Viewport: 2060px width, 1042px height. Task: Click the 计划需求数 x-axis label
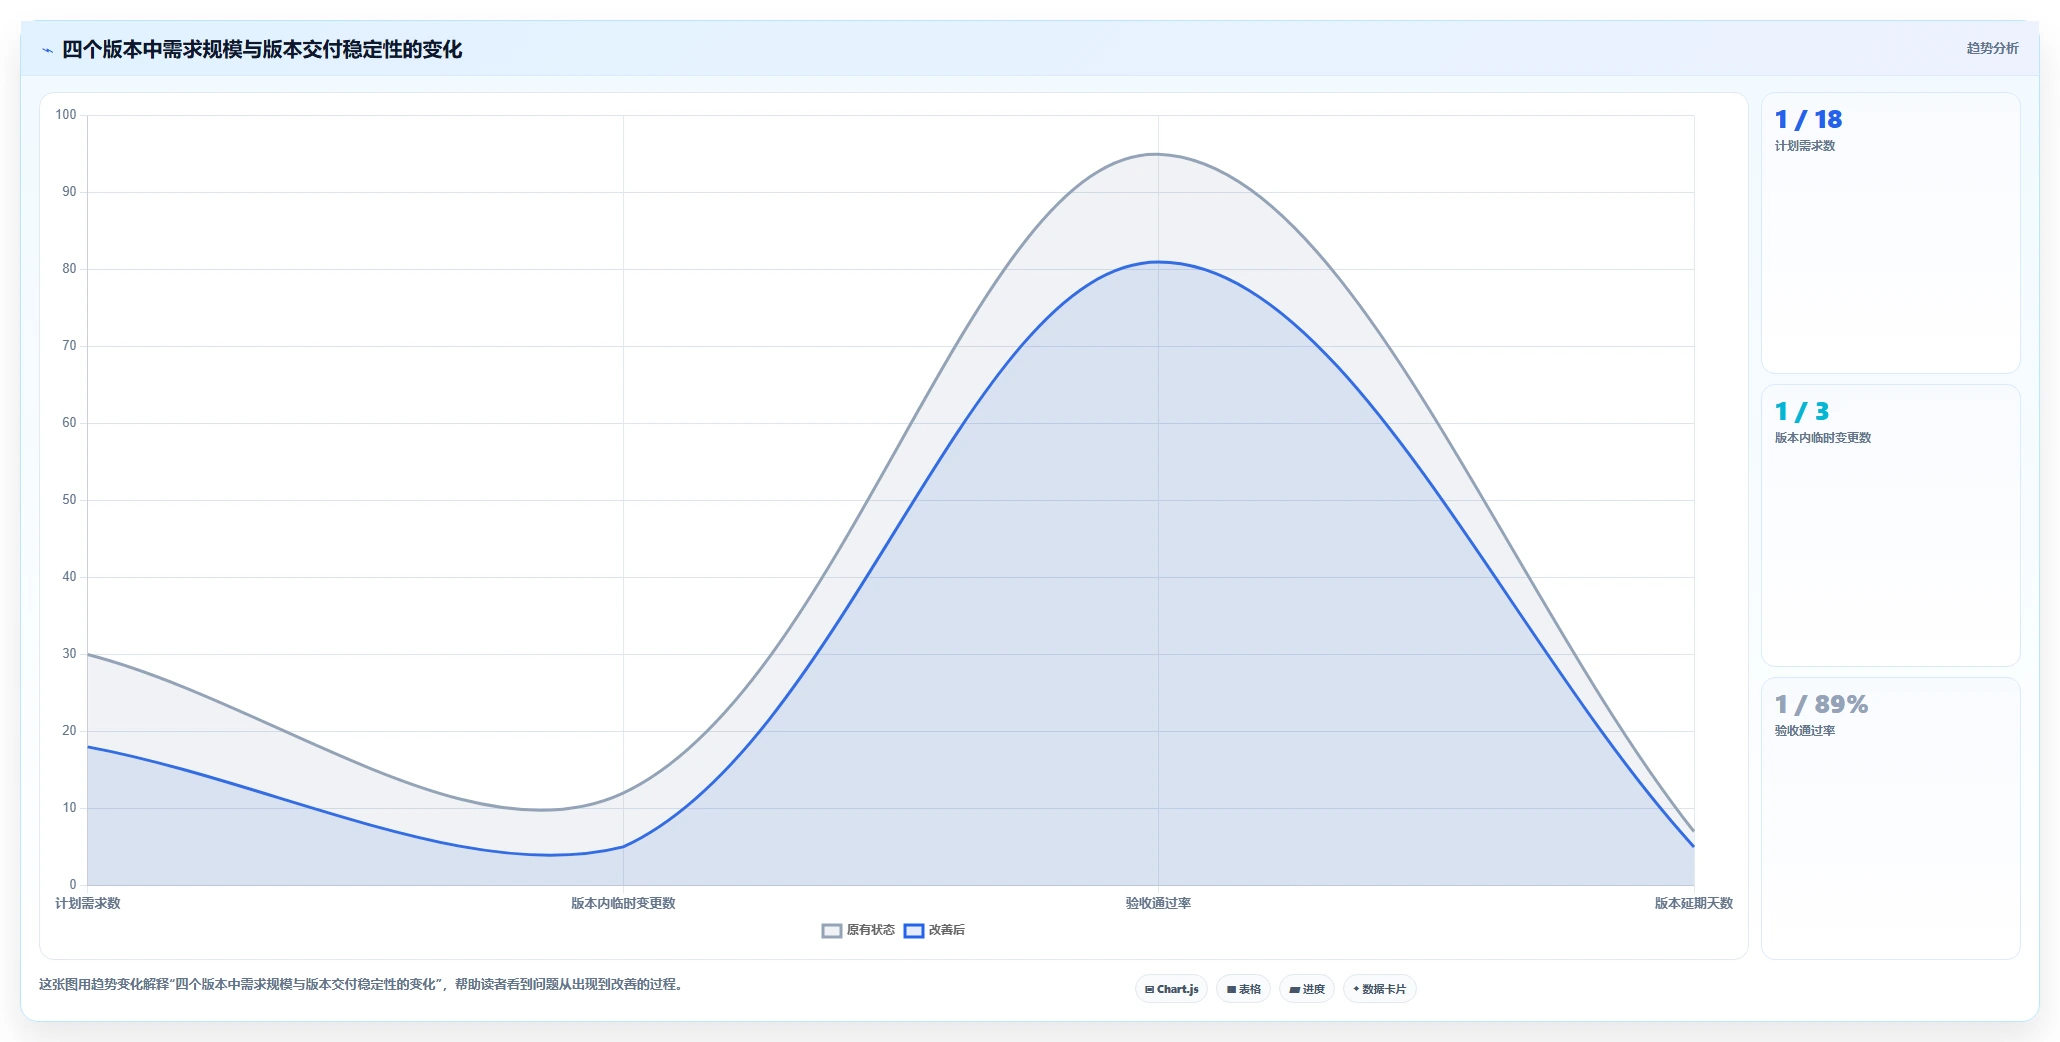(88, 903)
